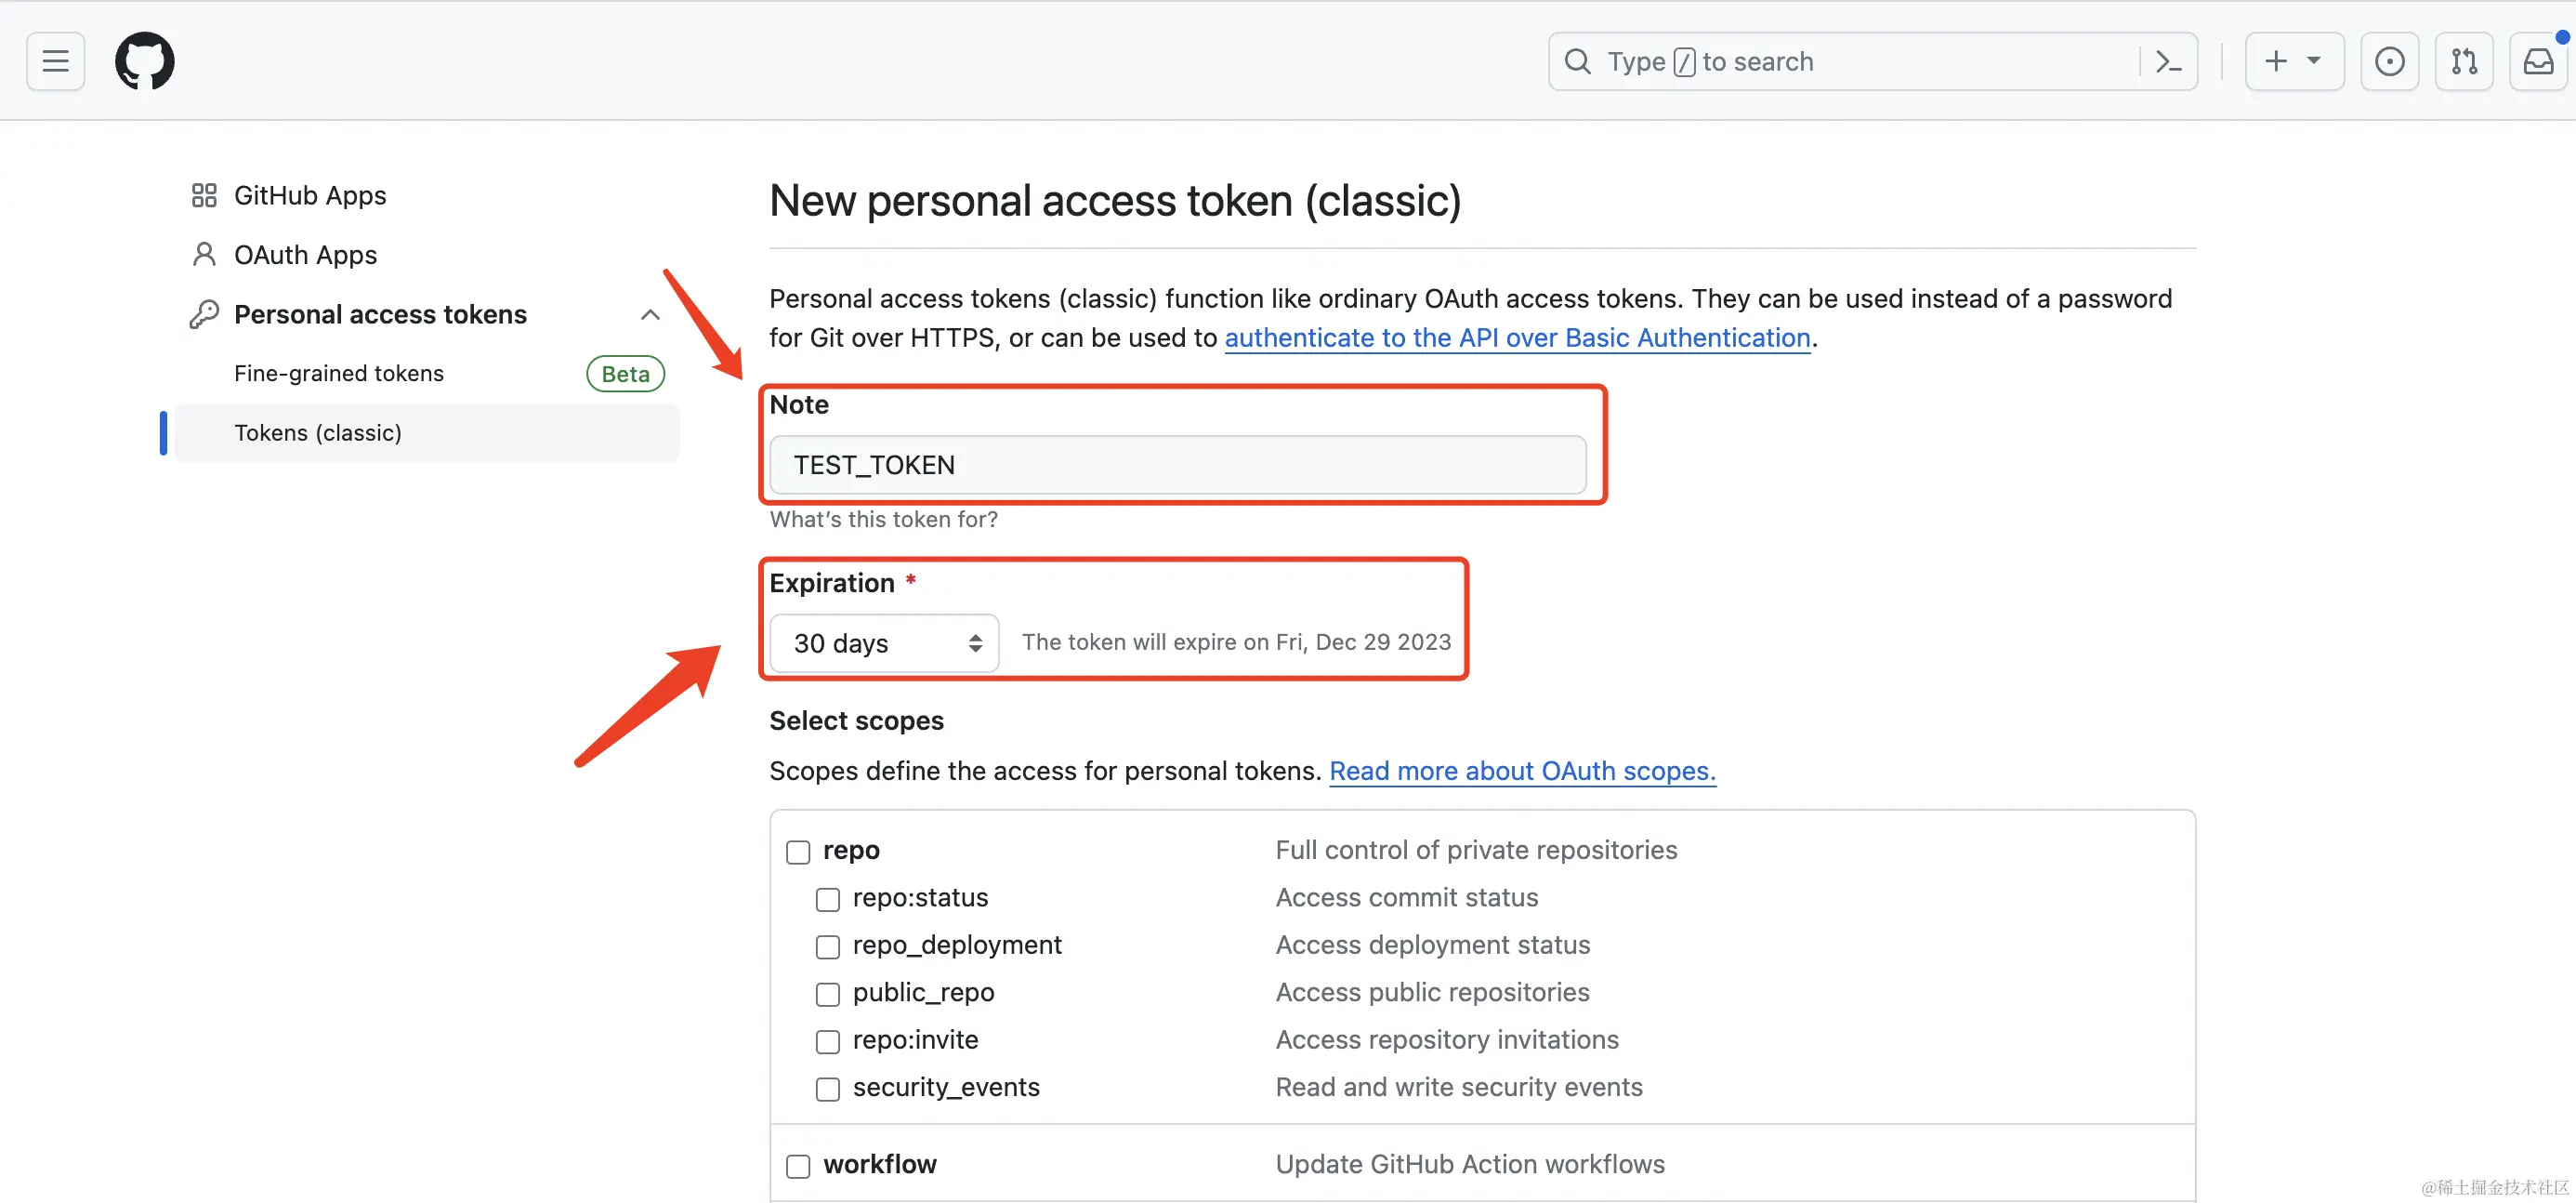The height and width of the screenshot is (1203, 2576).
Task: Expand the create-new dropdown arrow
Action: tap(2314, 61)
